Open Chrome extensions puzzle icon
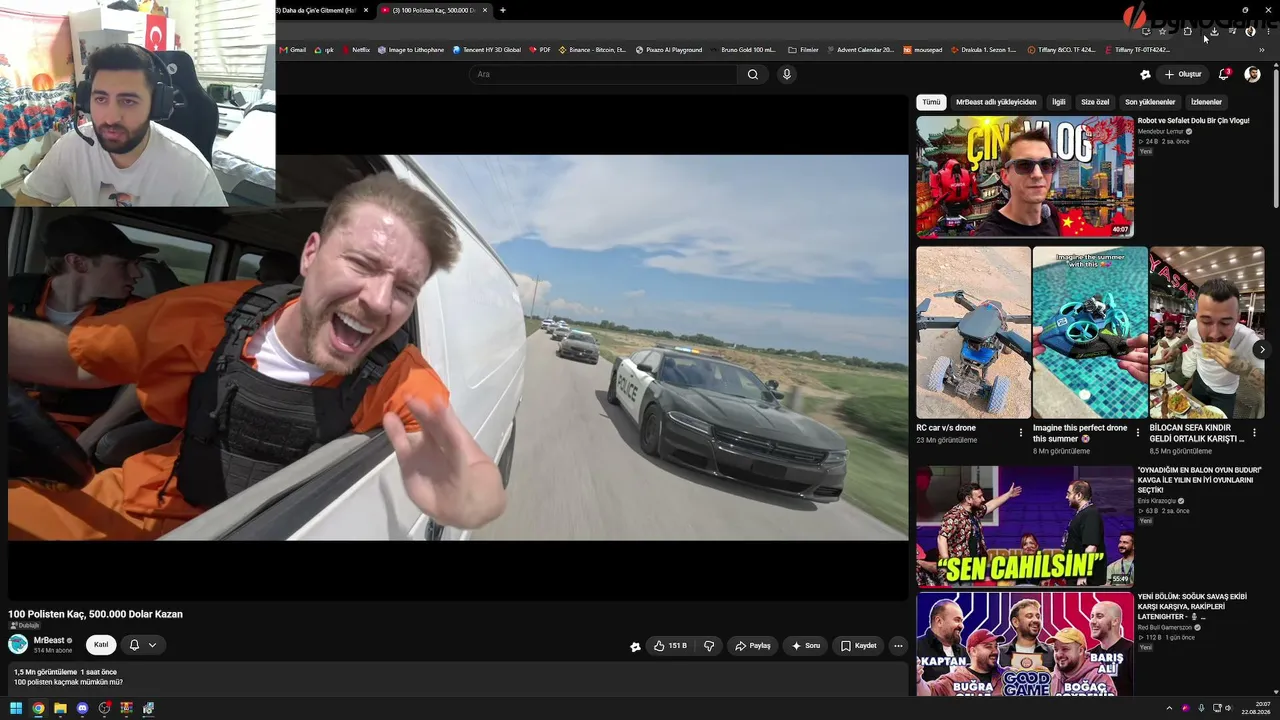The width and height of the screenshot is (1280, 720). point(1187,31)
